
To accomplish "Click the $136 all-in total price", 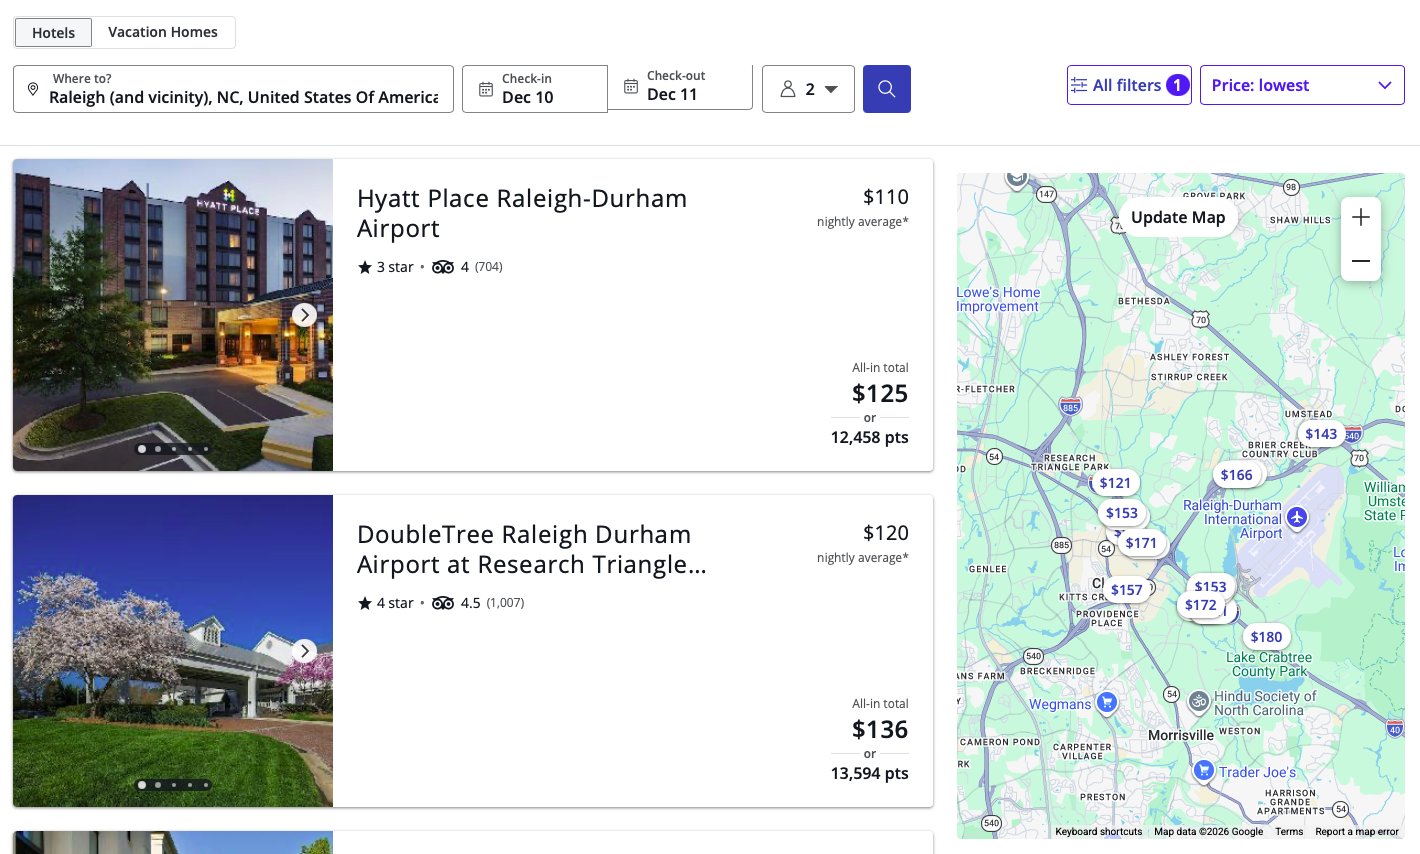I will coord(880,729).
